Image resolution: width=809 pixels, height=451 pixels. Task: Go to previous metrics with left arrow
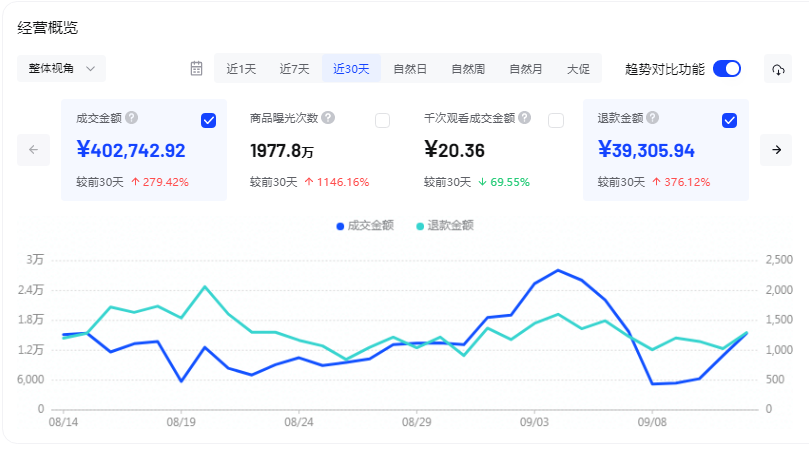[x=34, y=150]
